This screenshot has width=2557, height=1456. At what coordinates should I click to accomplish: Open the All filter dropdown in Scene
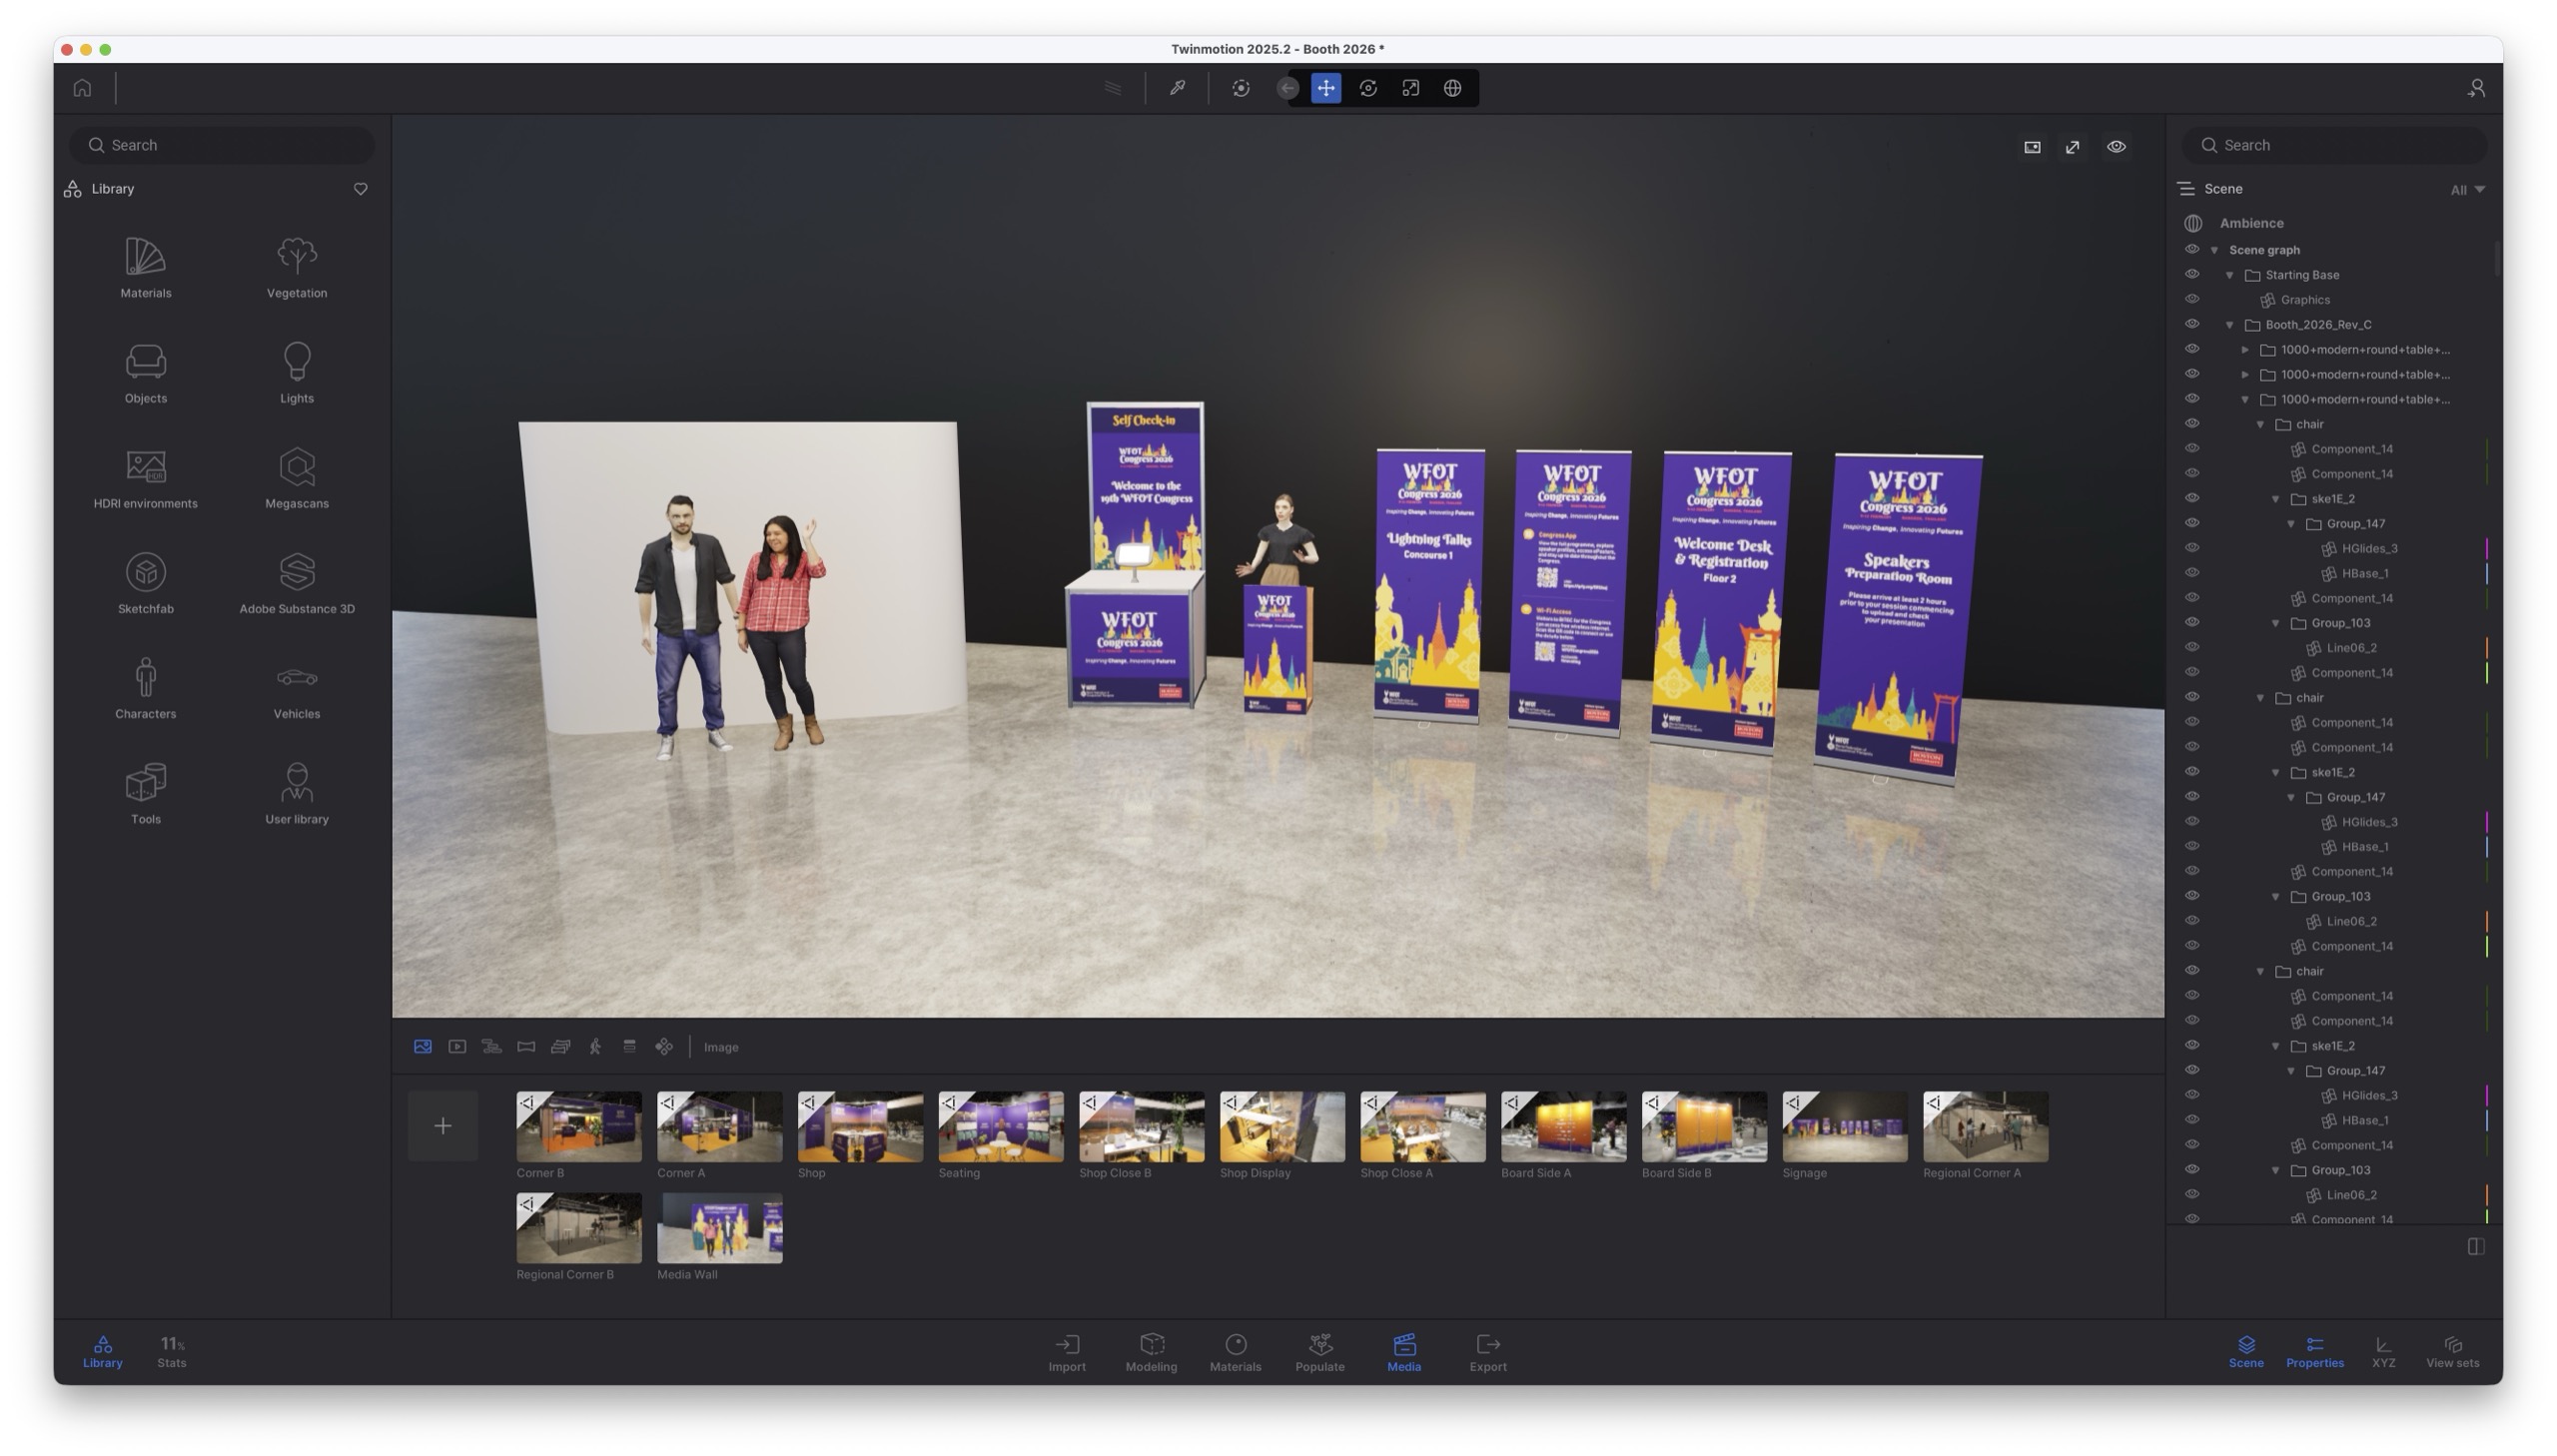tap(2466, 190)
